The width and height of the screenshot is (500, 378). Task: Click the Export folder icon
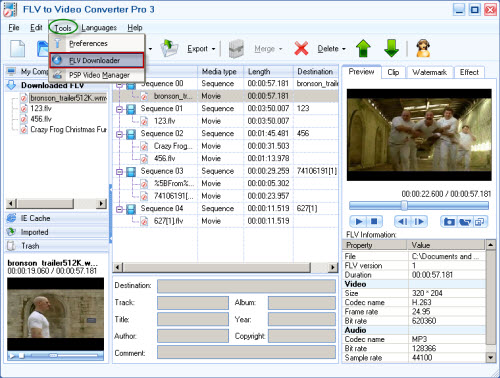(x=169, y=49)
